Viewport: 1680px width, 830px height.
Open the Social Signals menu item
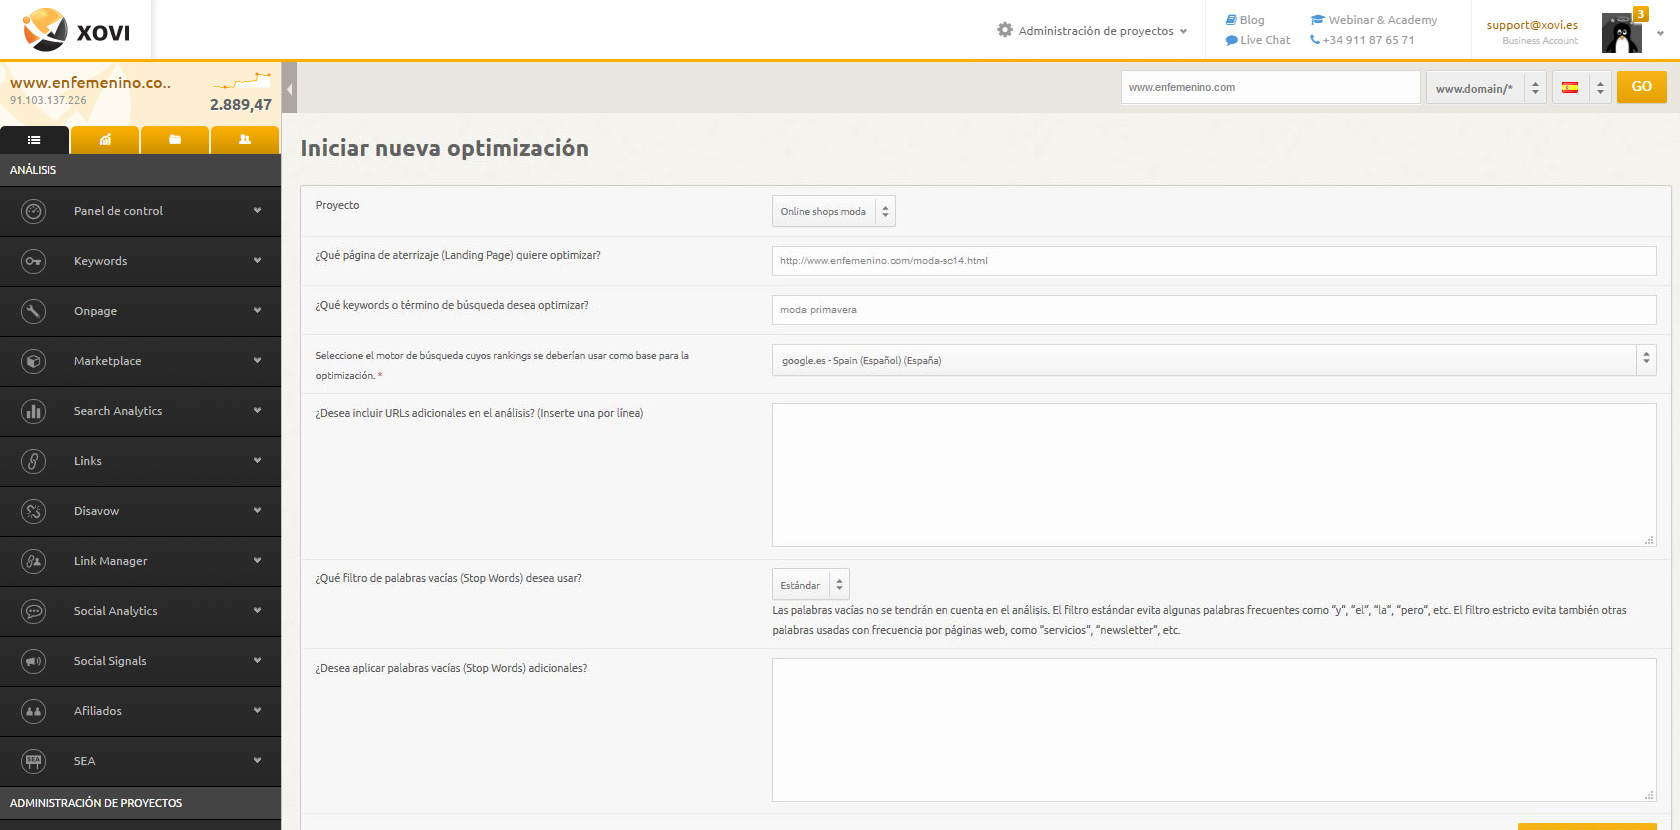(x=140, y=661)
